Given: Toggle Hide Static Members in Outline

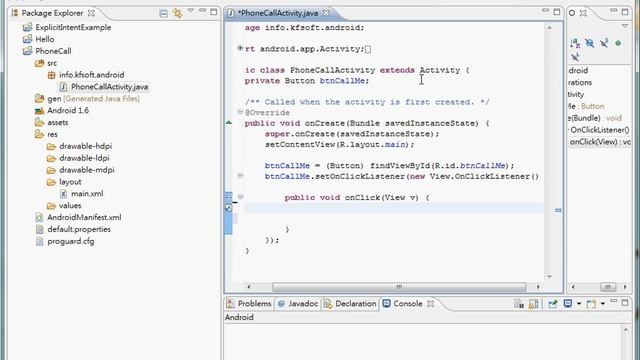Looking at the screenshot, I should click(x=604, y=43).
